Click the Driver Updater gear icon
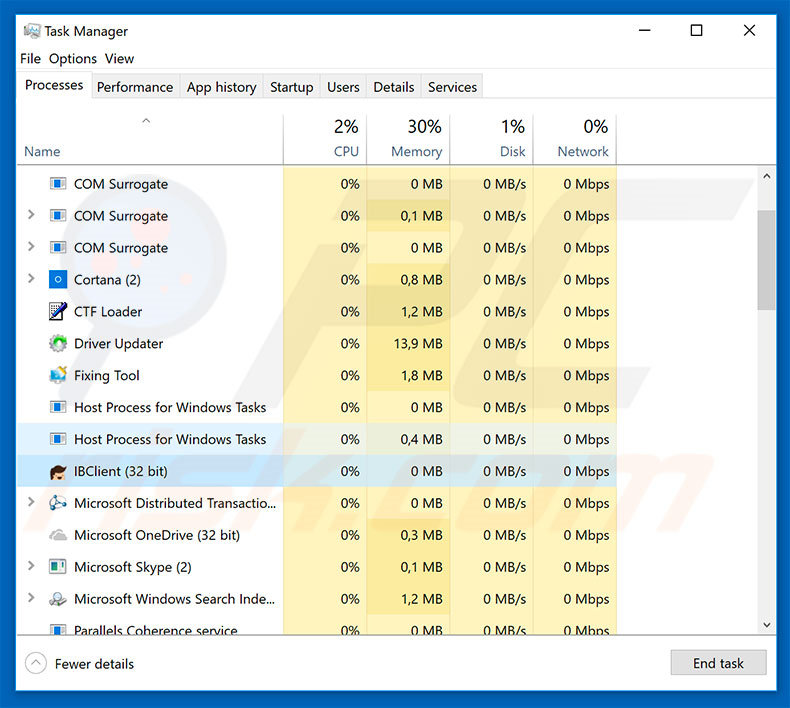The image size is (790, 708). pos(58,343)
